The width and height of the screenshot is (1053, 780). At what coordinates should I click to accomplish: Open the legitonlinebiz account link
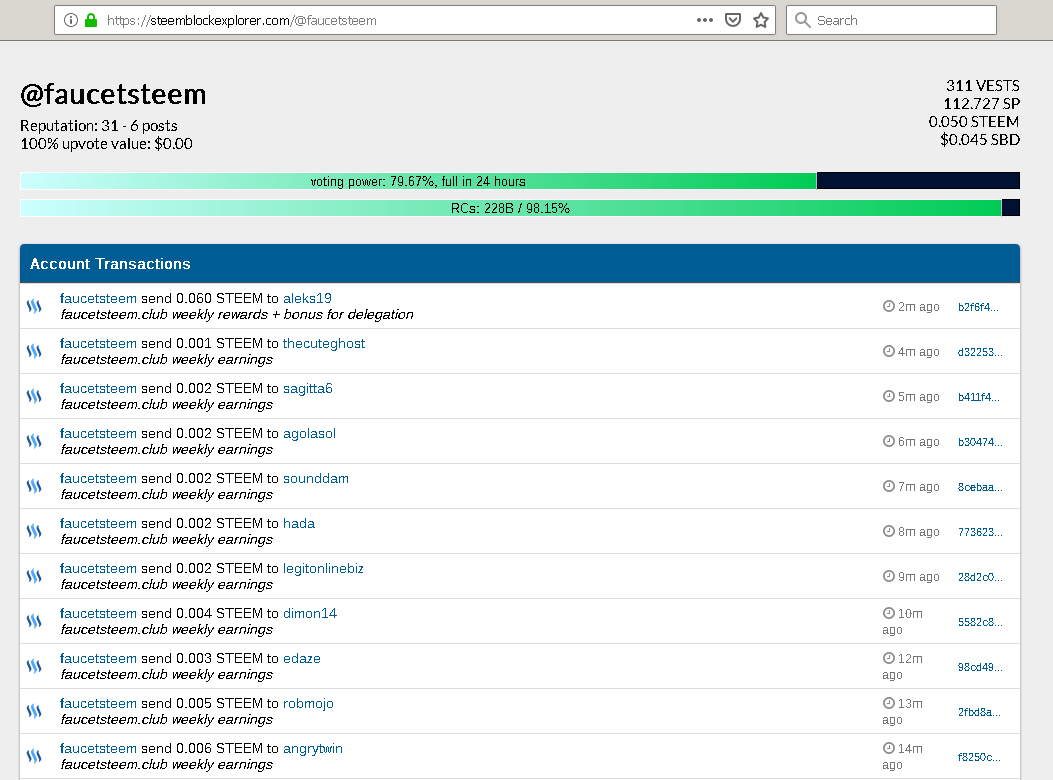[x=323, y=568]
